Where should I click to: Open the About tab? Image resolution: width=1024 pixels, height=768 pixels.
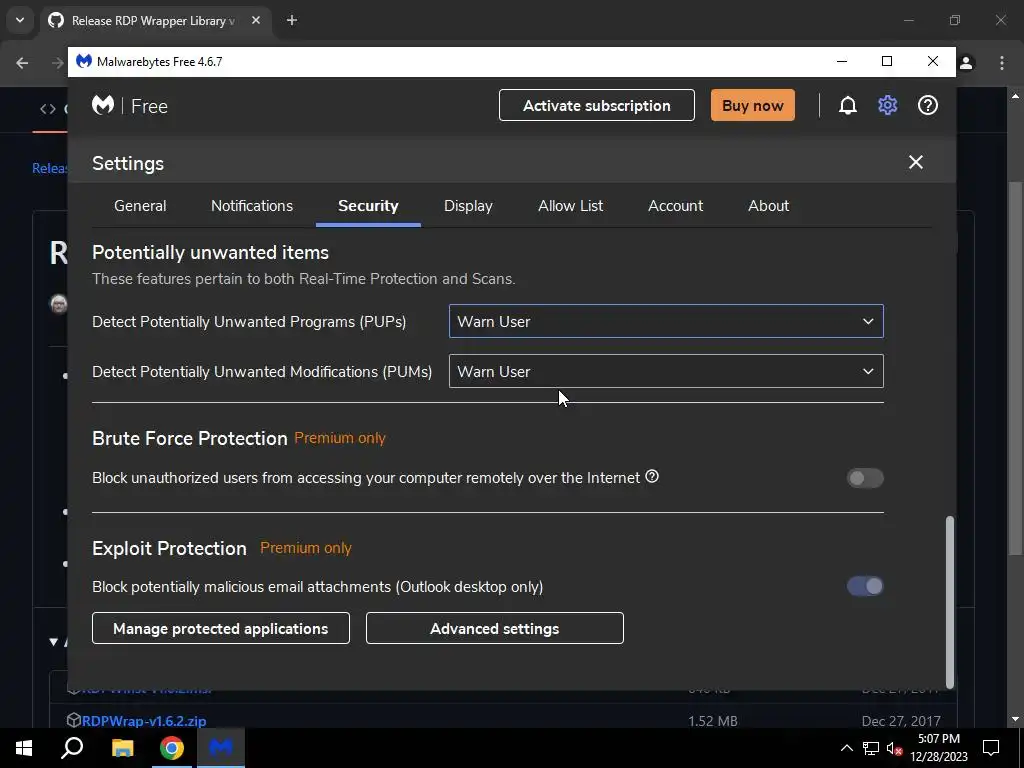pyautogui.click(x=769, y=206)
